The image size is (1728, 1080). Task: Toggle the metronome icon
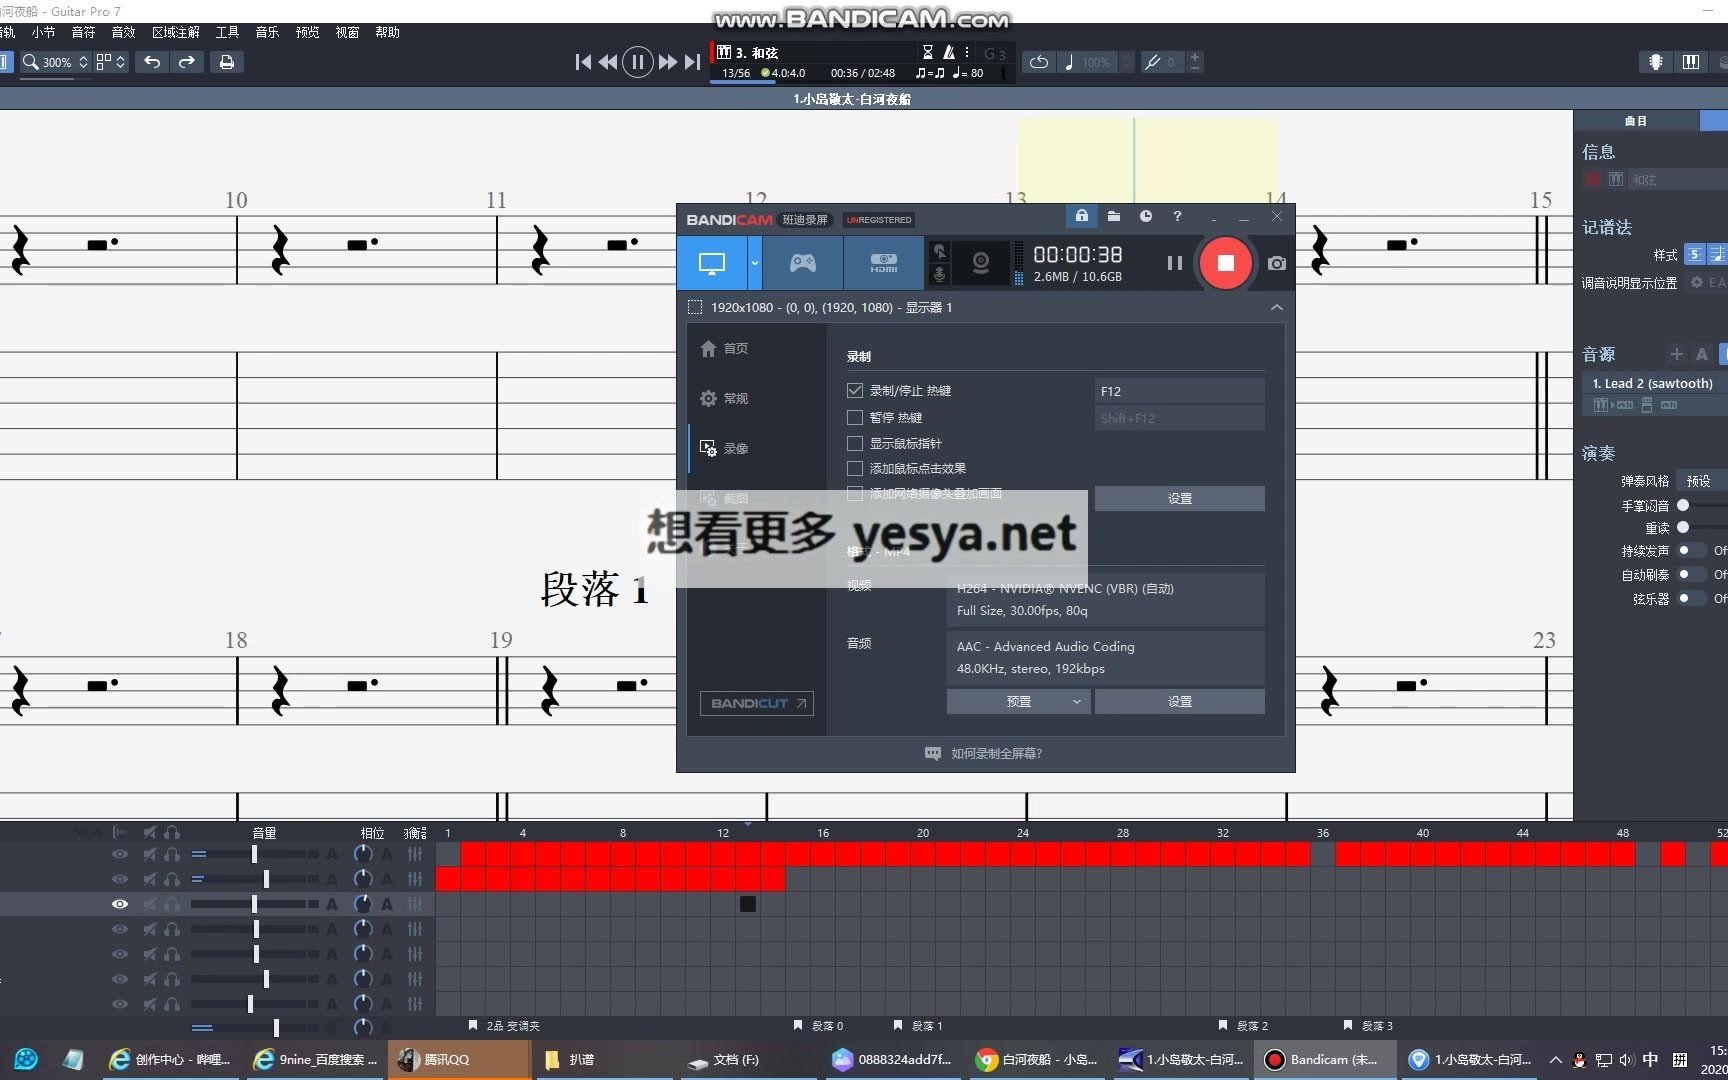pyautogui.click(x=949, y=52)
